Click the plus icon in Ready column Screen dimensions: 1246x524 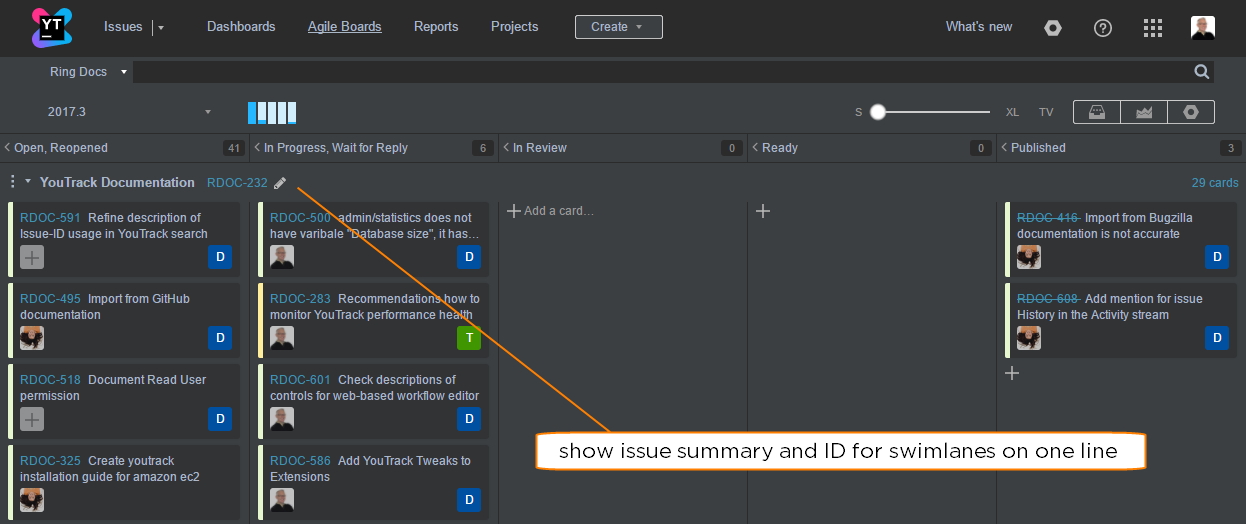click(x=763, y=211)
